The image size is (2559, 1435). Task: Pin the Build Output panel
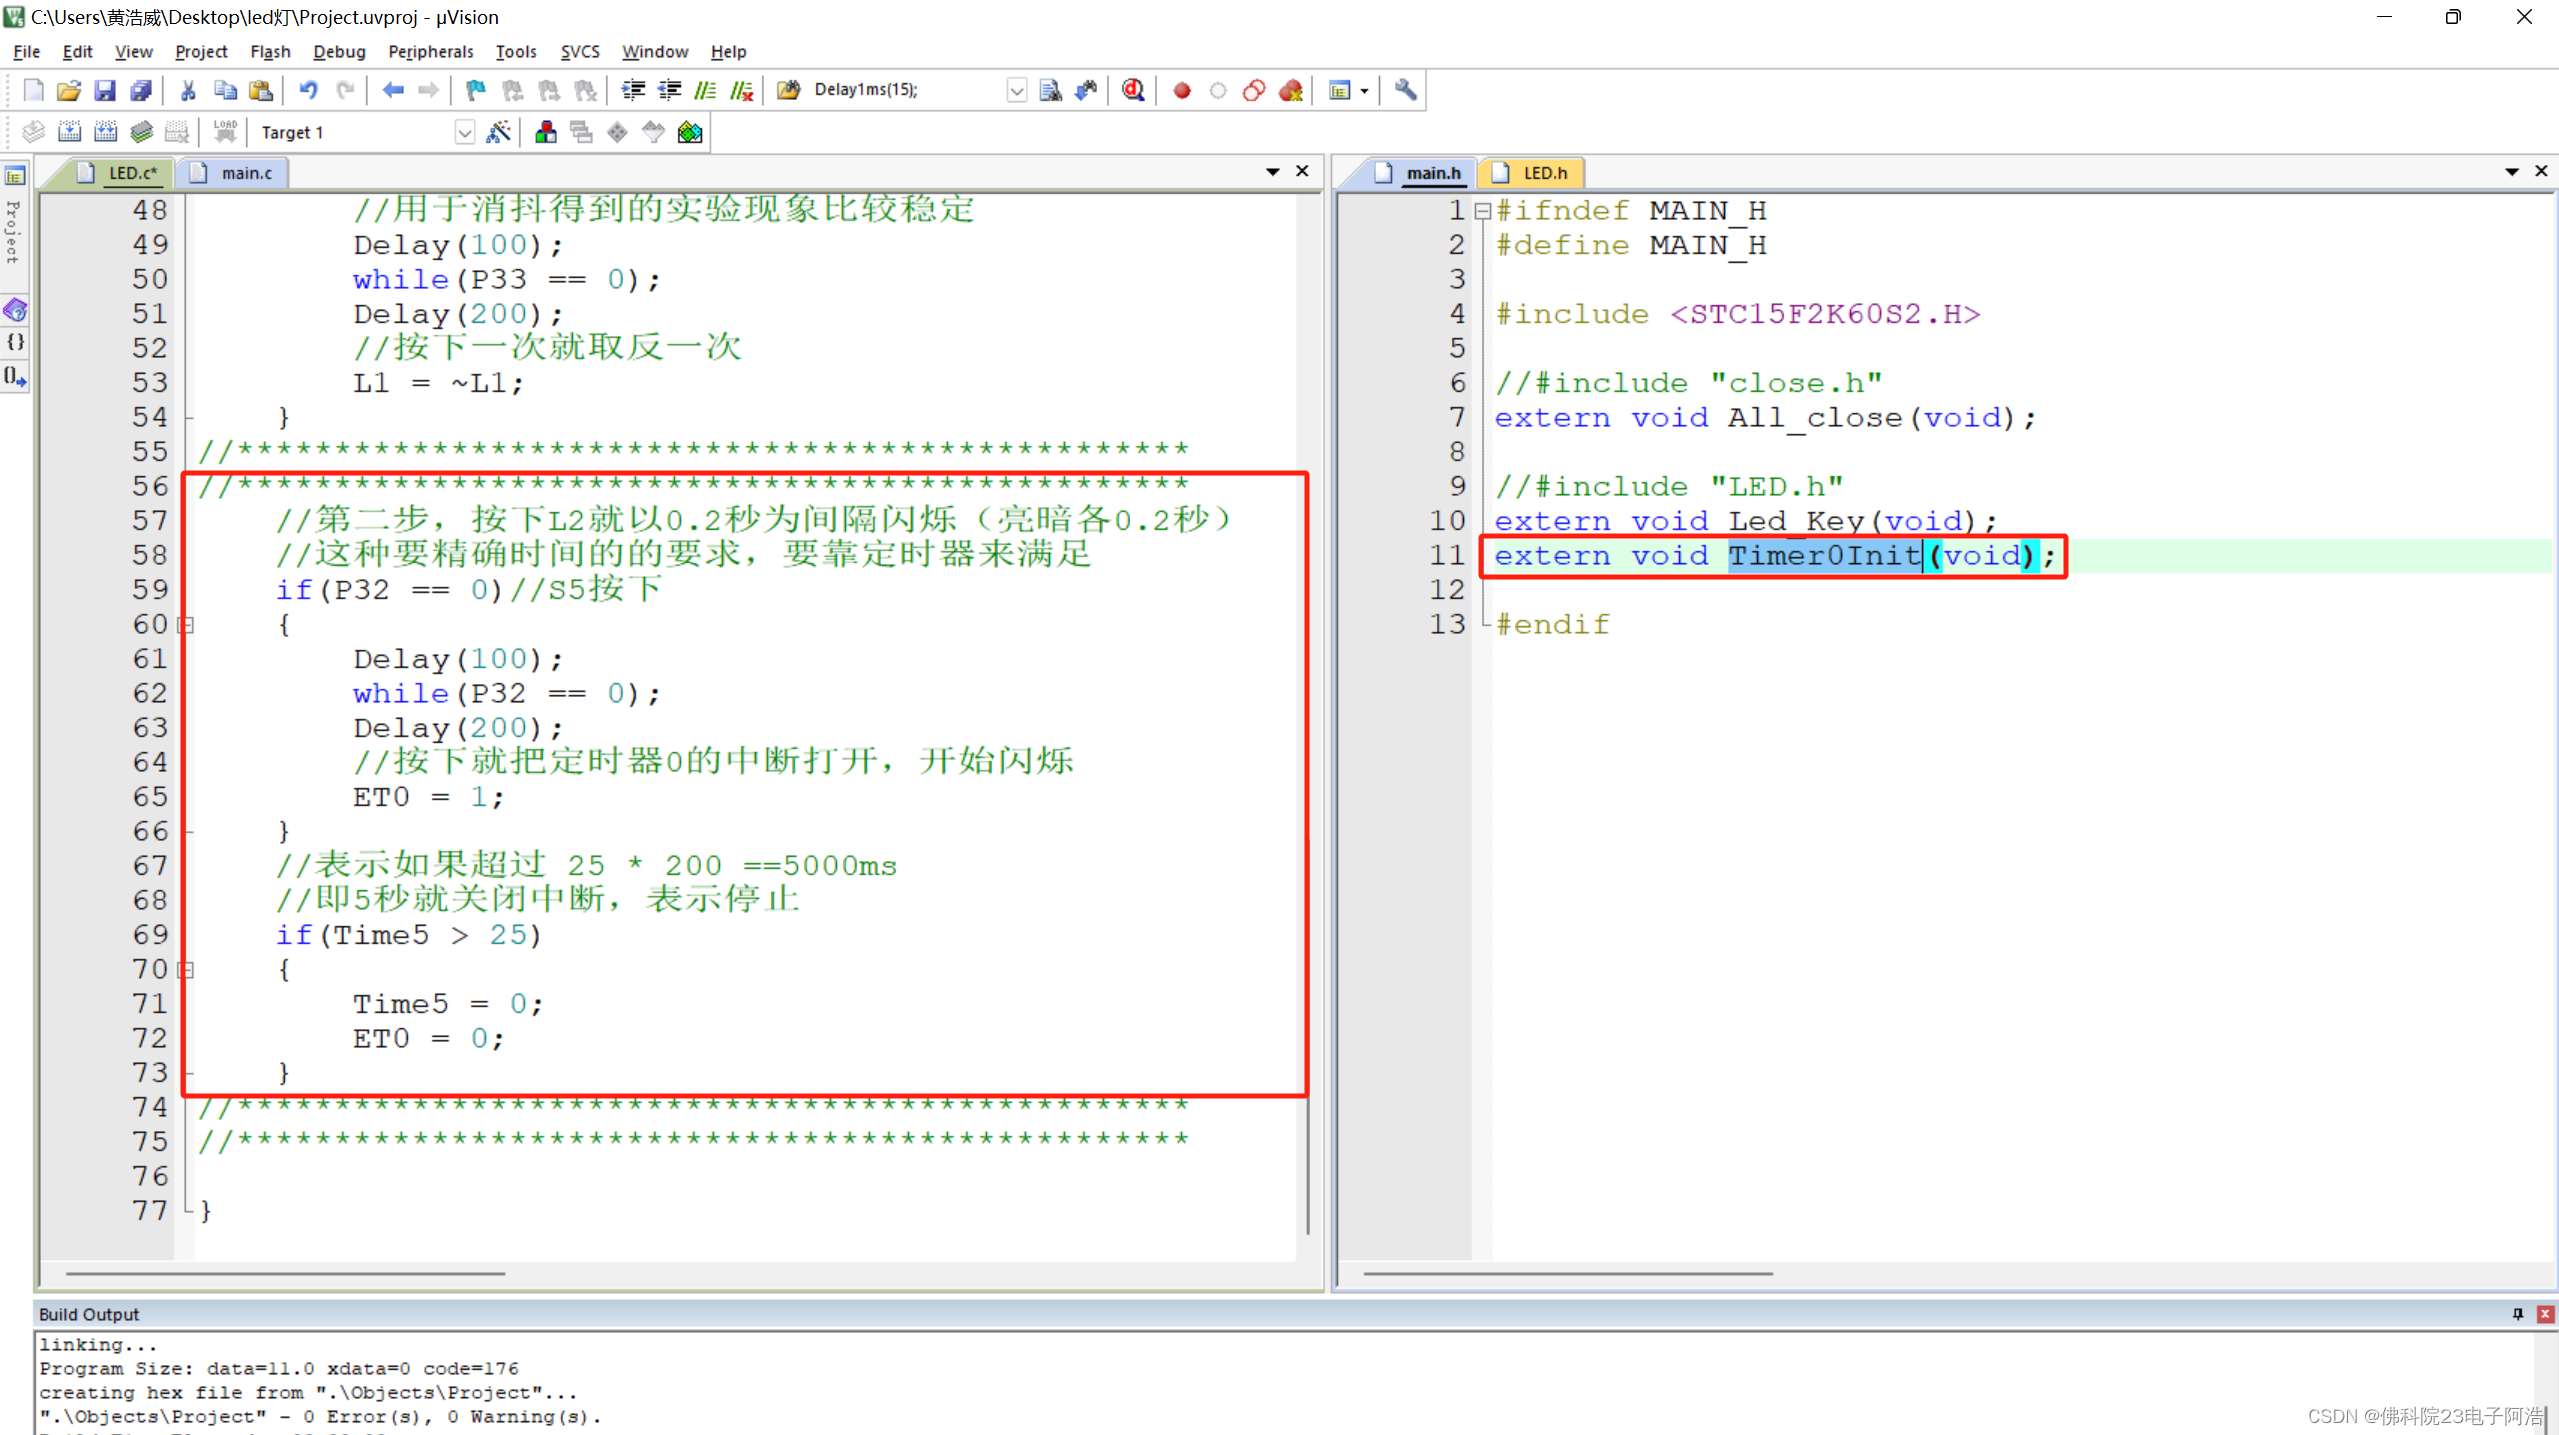click(2517, 1314)
